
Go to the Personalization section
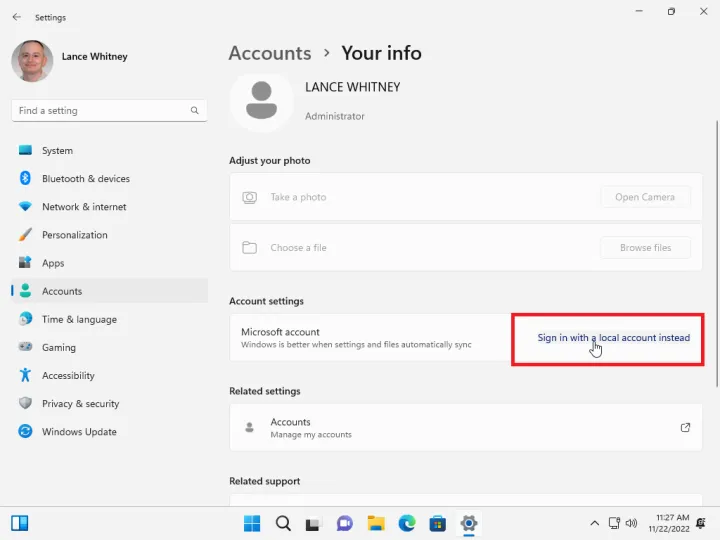coord(74,235)
